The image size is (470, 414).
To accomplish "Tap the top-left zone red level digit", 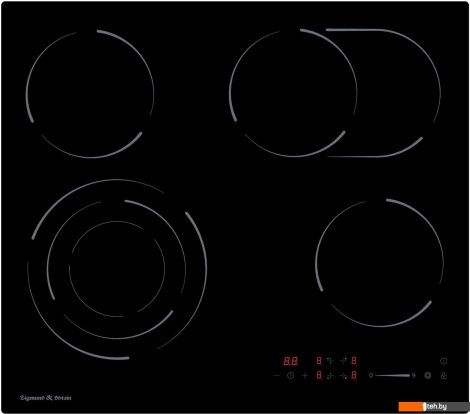I will click(319, 361).
